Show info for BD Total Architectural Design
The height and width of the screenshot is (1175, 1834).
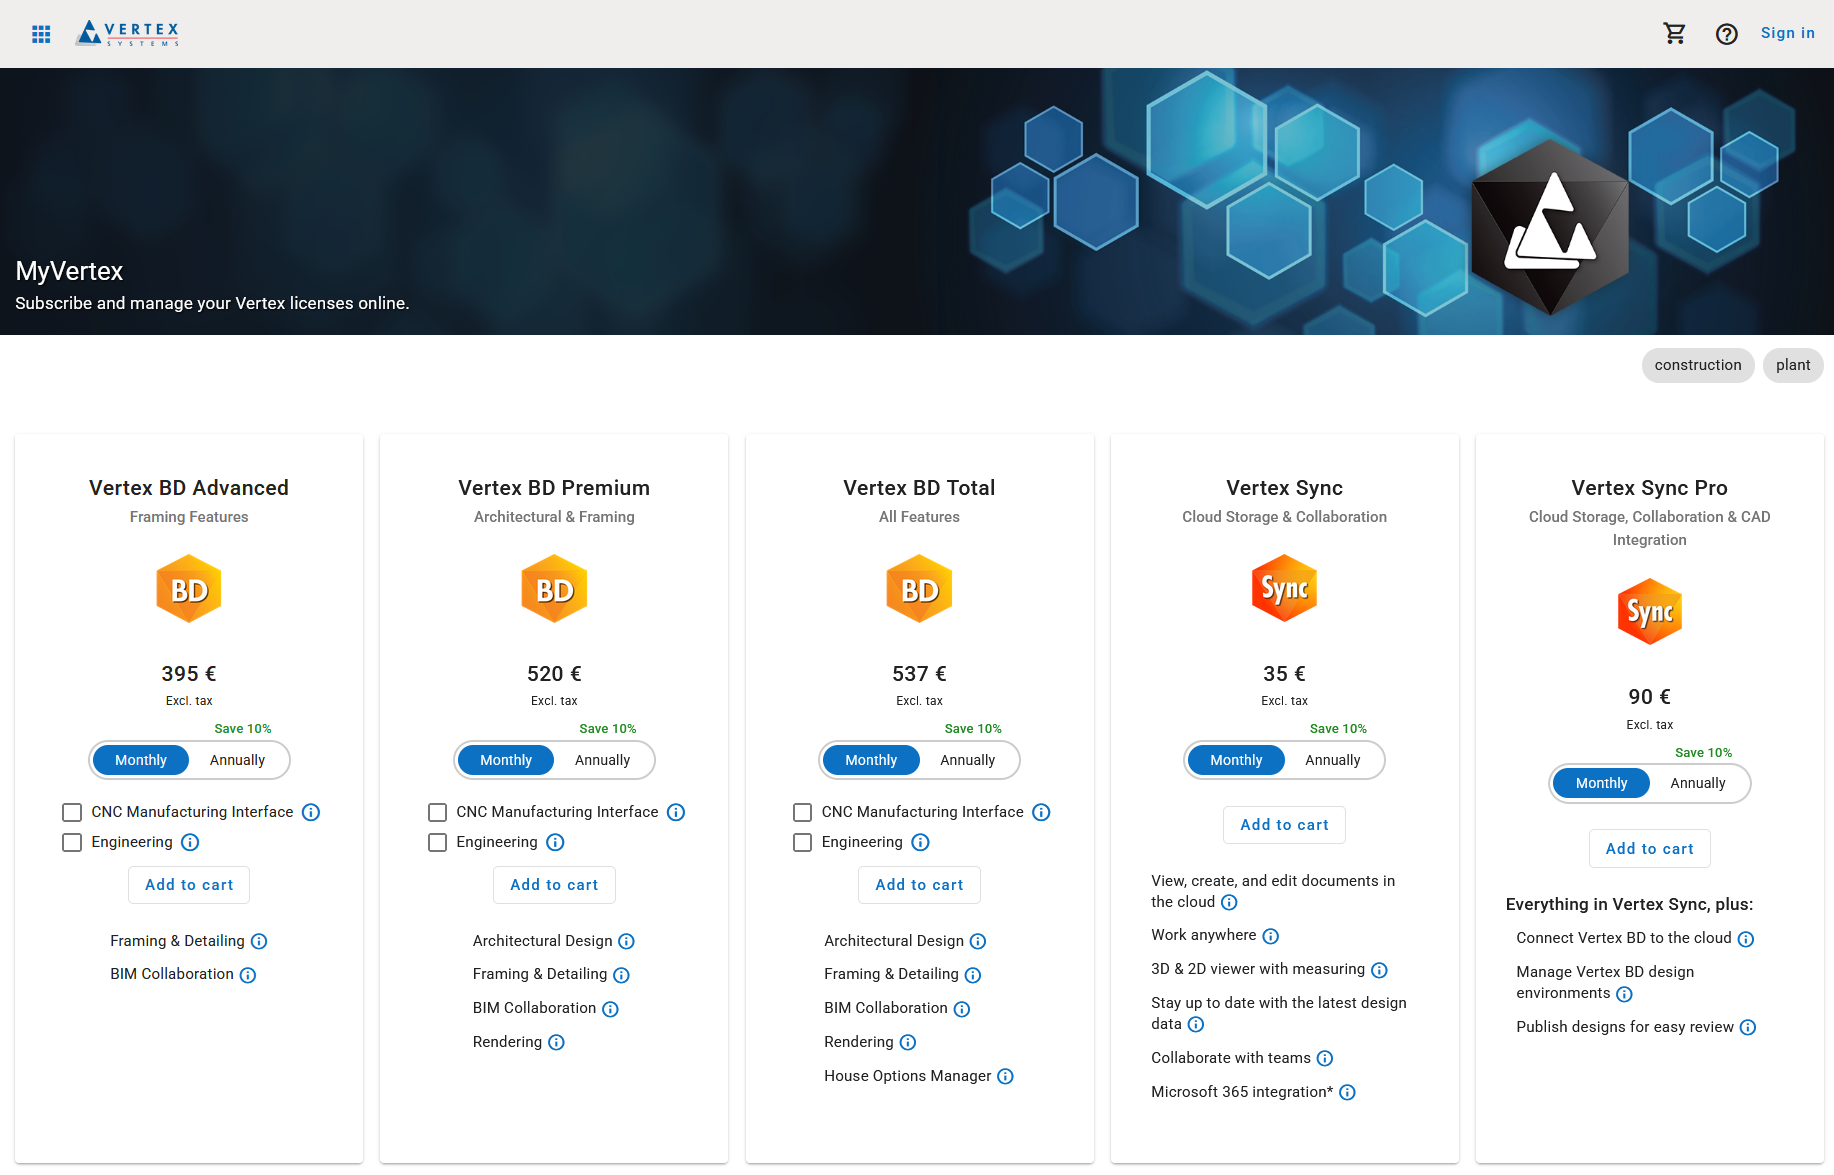point(978,941)
